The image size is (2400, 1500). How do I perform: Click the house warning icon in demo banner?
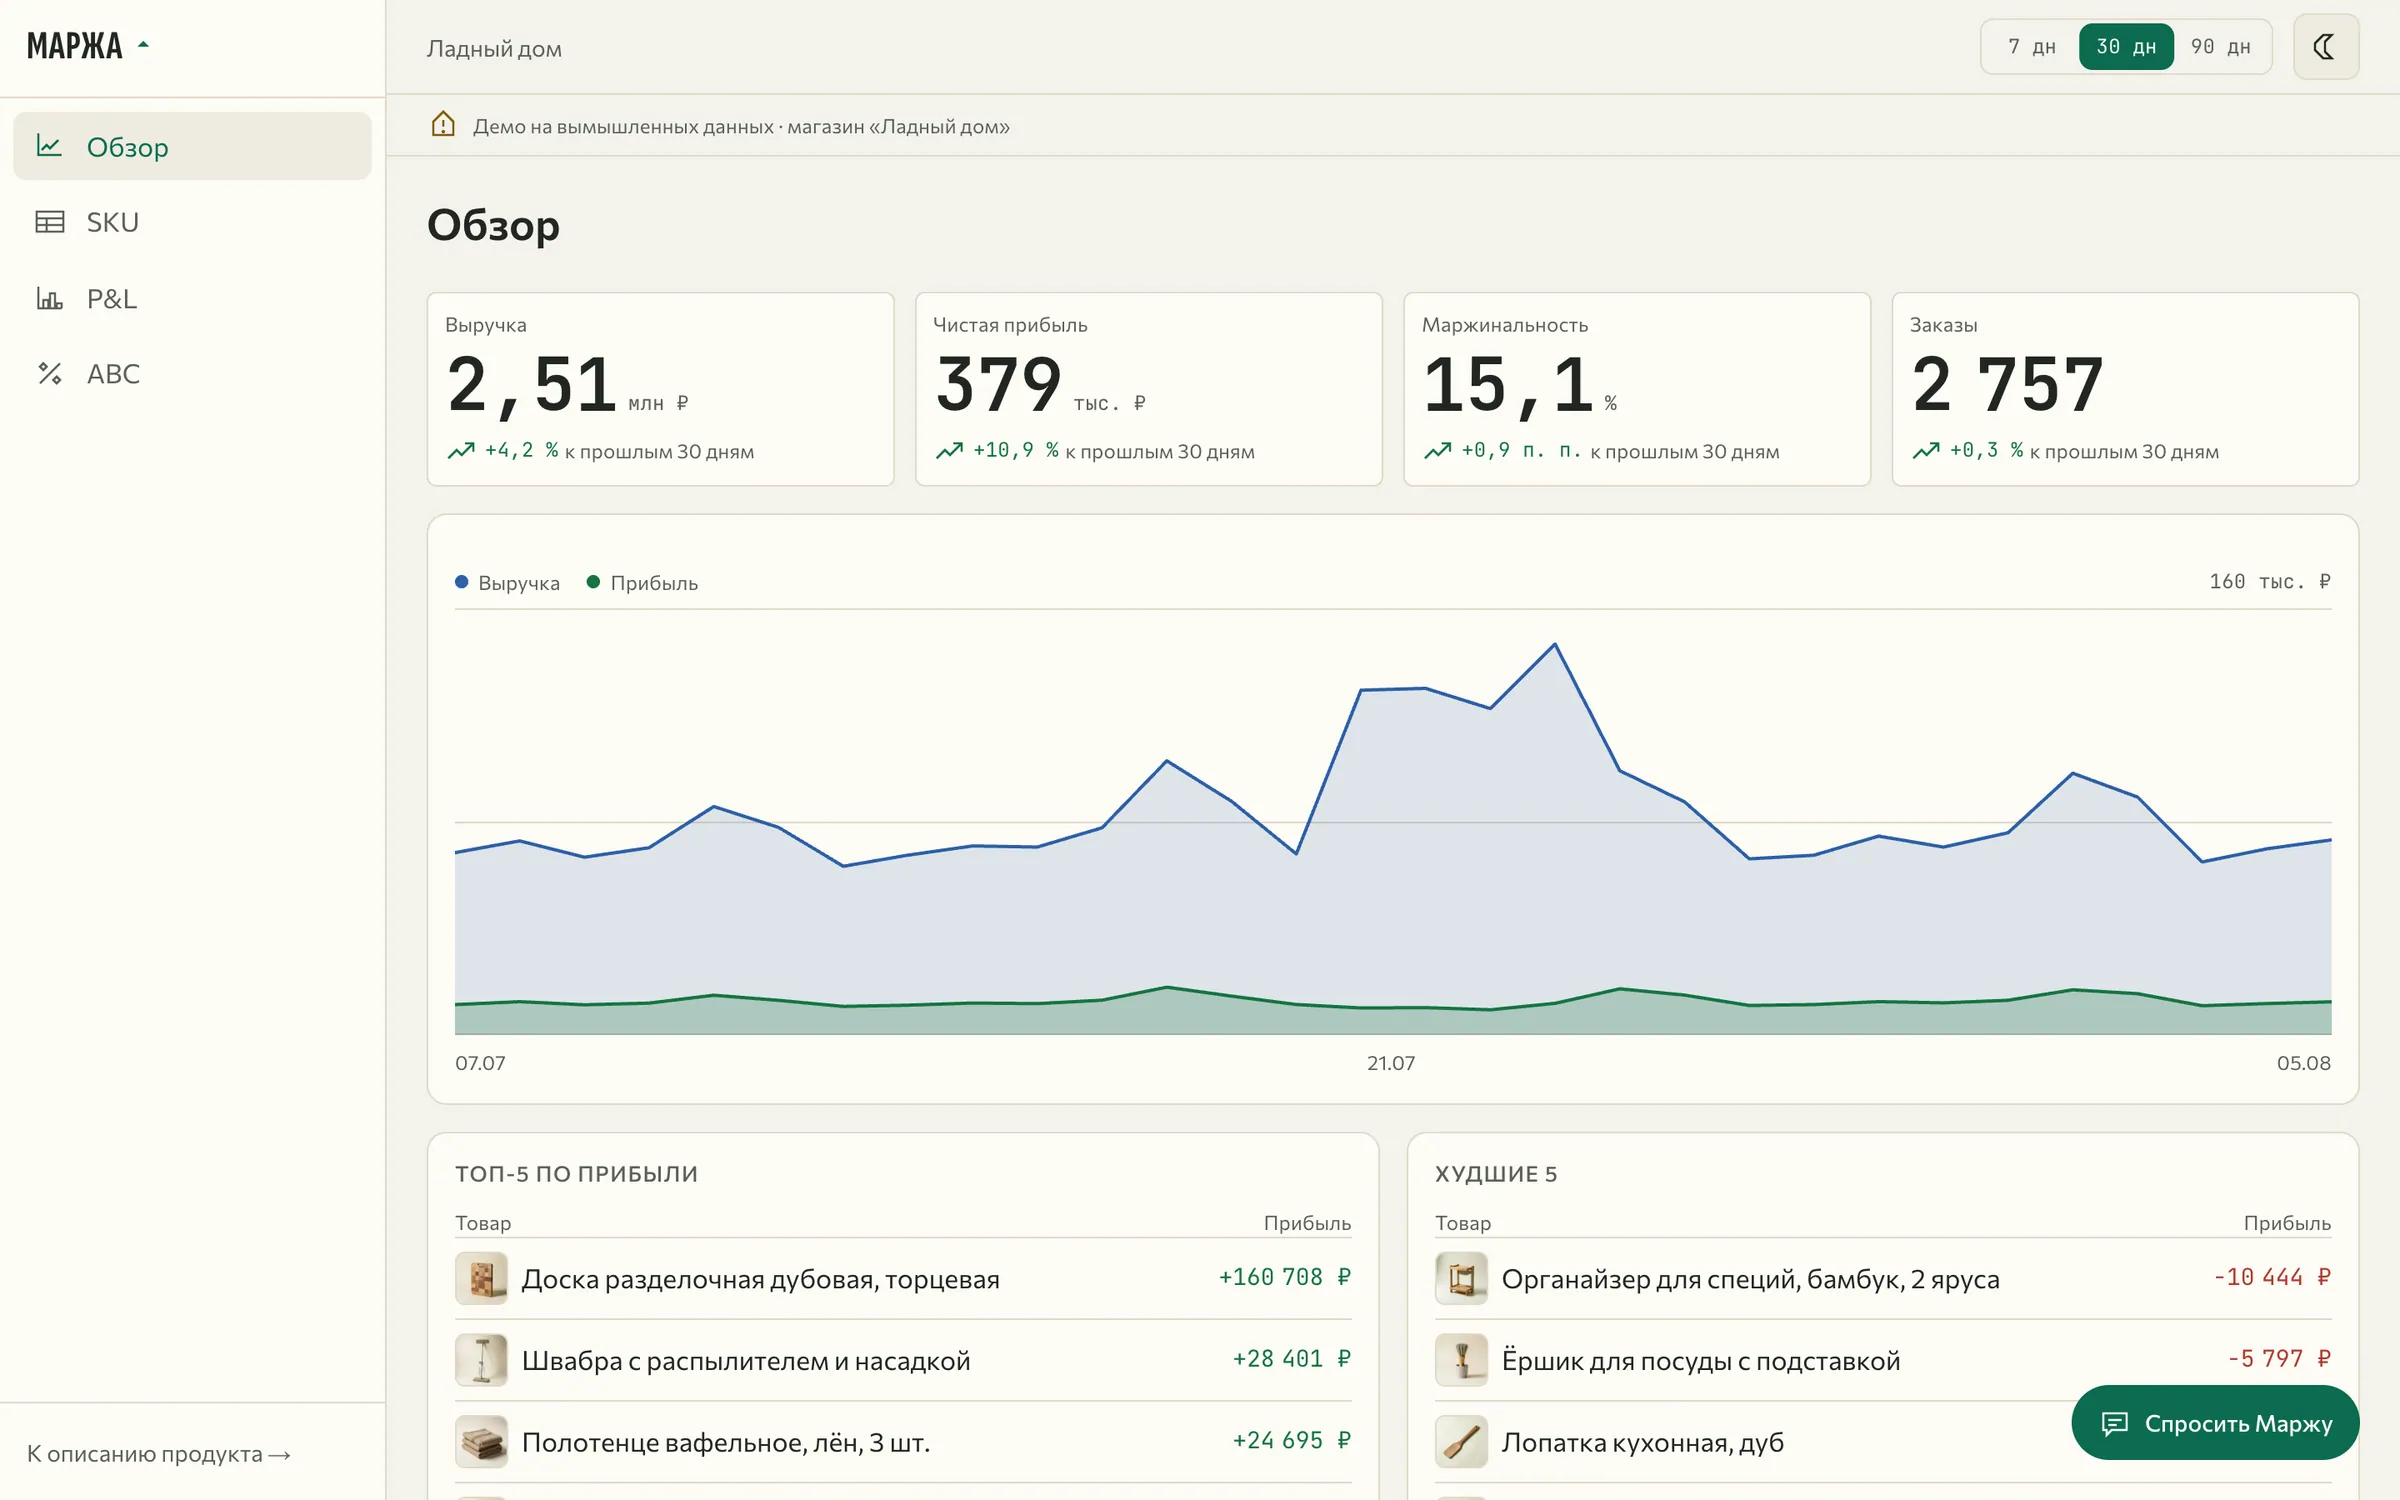(x=443, y=125)
